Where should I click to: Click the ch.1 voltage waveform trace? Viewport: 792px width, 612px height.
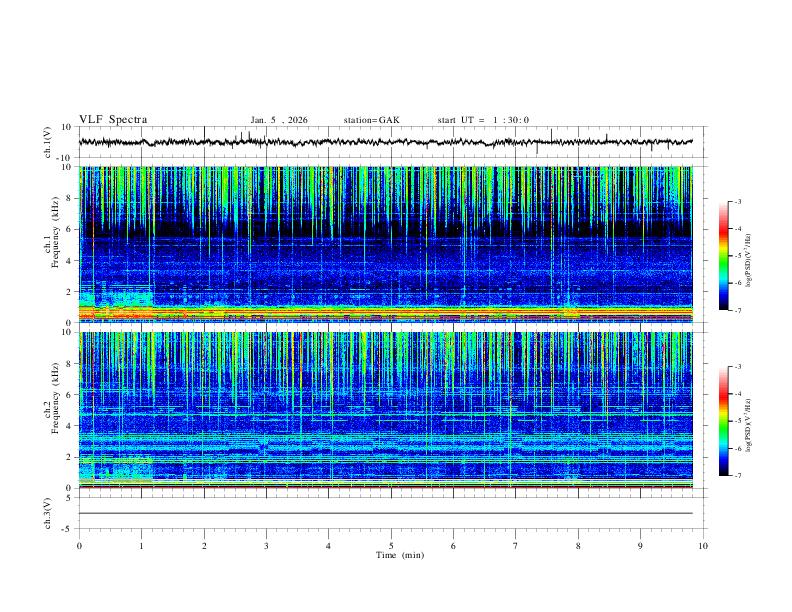385,142
